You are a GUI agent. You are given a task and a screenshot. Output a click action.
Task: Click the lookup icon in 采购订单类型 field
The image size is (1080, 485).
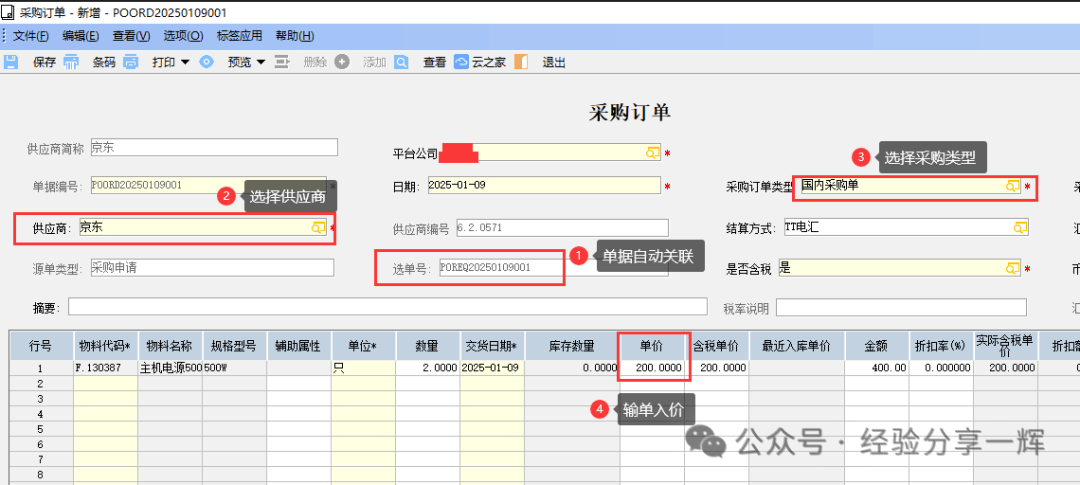[x=1013, y=186]
